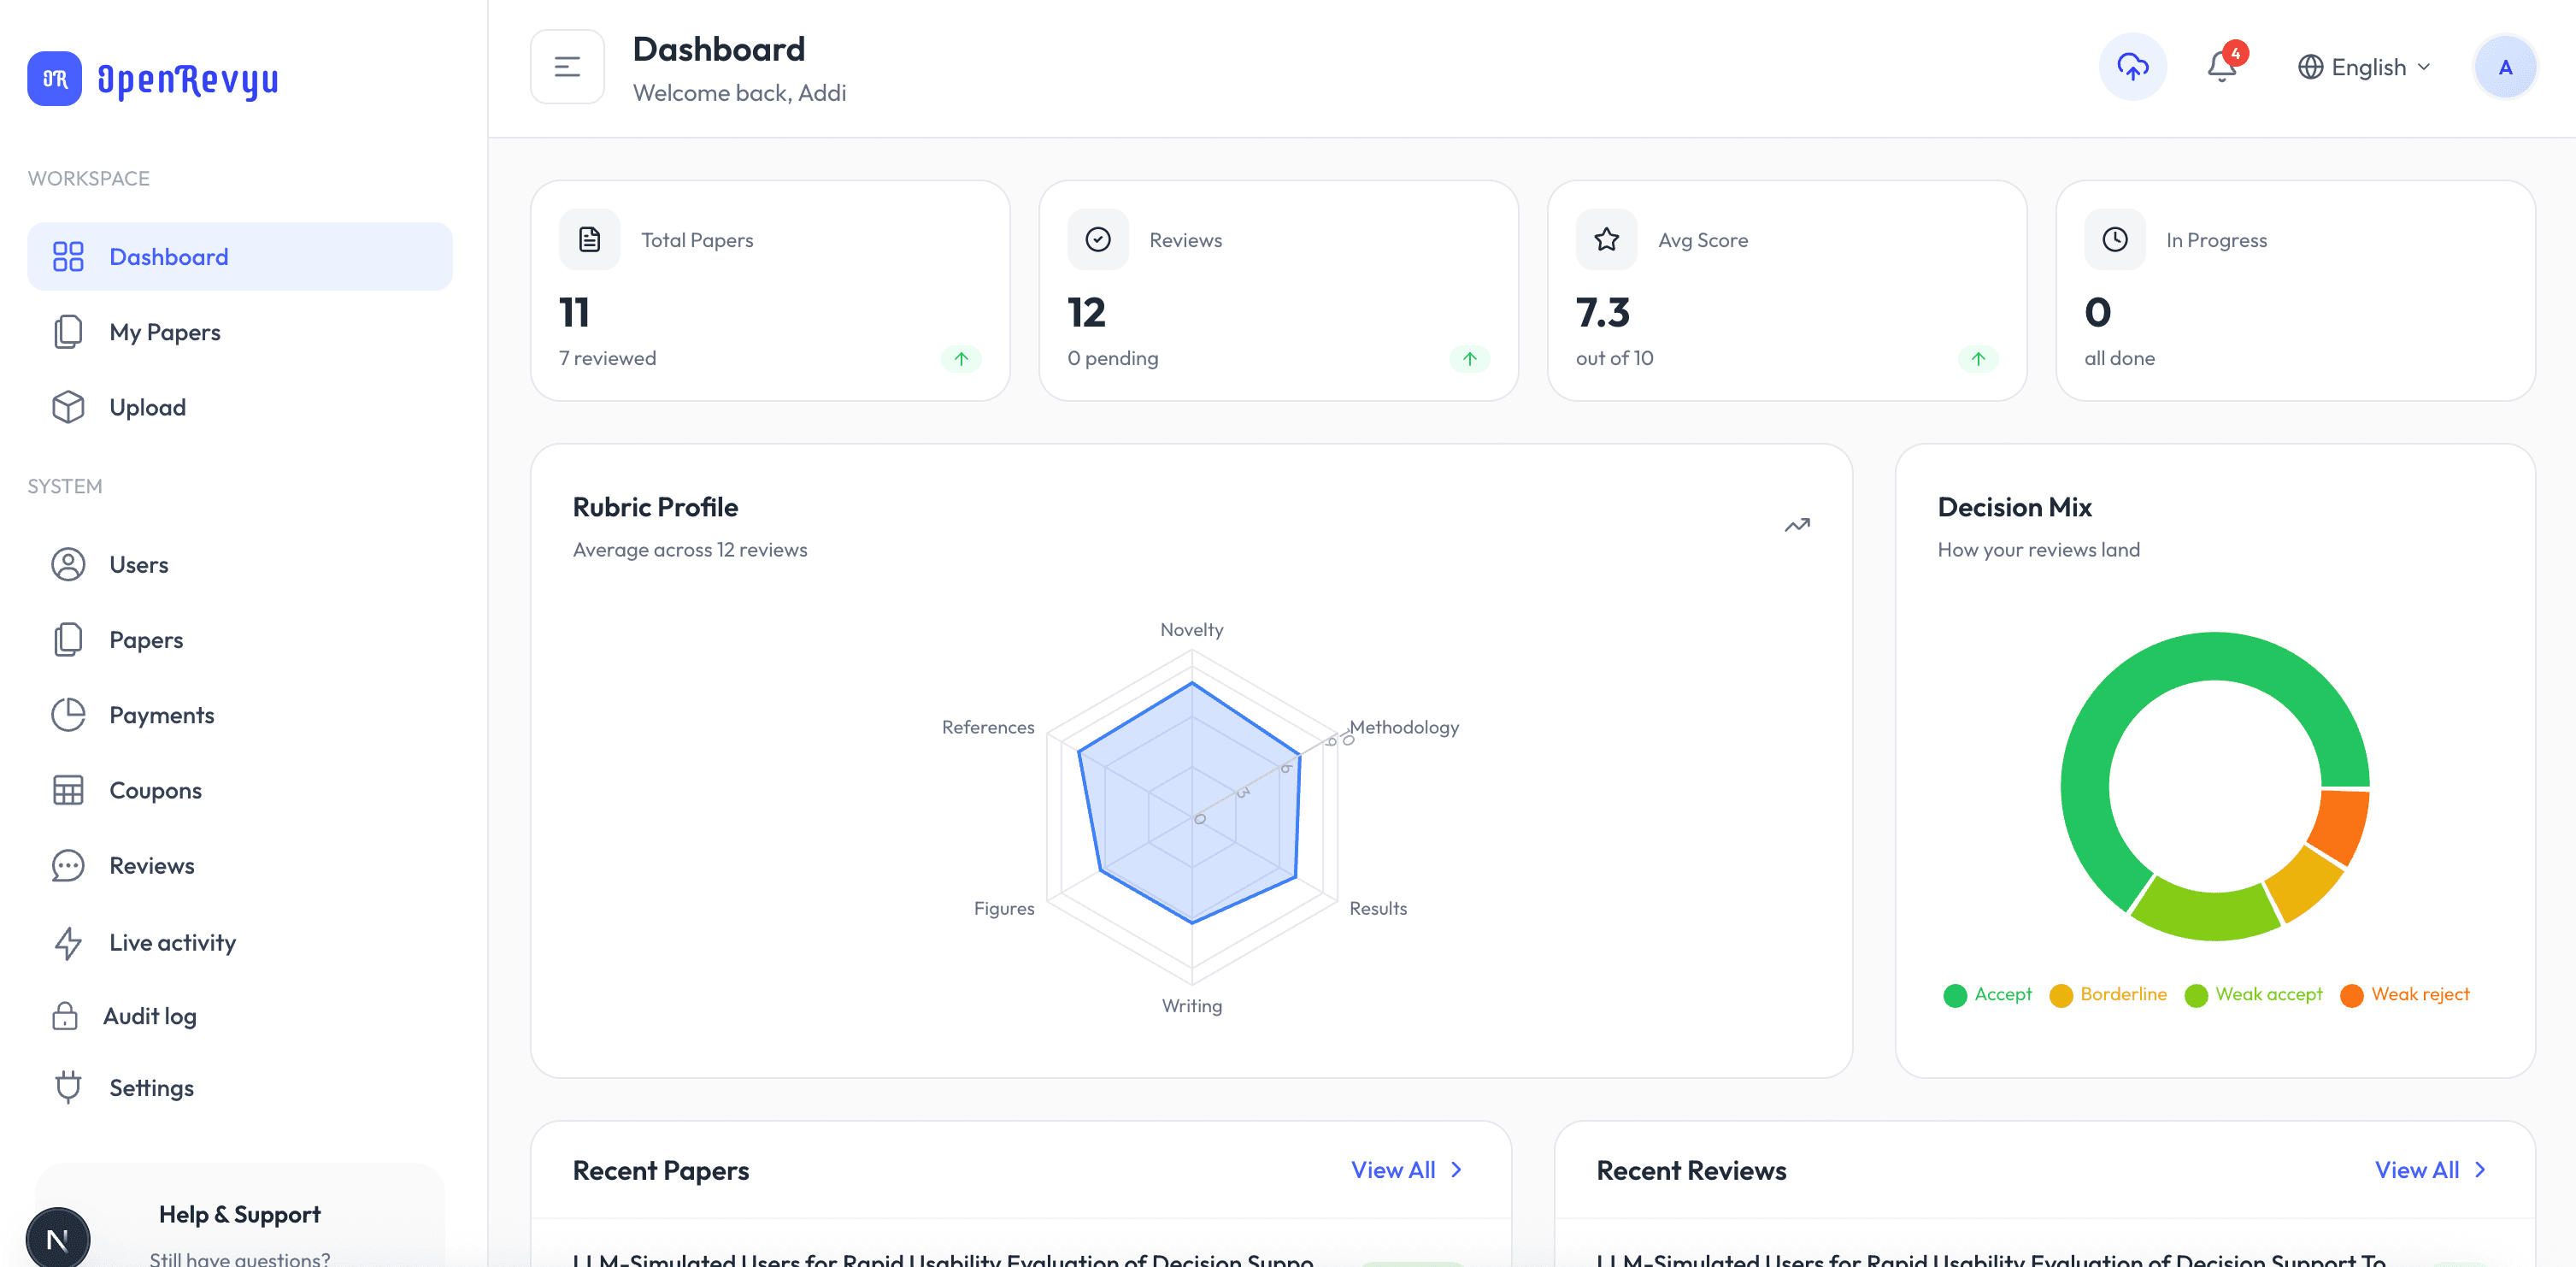Viewport: 2576px width, 1267px height.
Task: Toggle the sidebar hamburger menu button
Action: click(567, 67)
